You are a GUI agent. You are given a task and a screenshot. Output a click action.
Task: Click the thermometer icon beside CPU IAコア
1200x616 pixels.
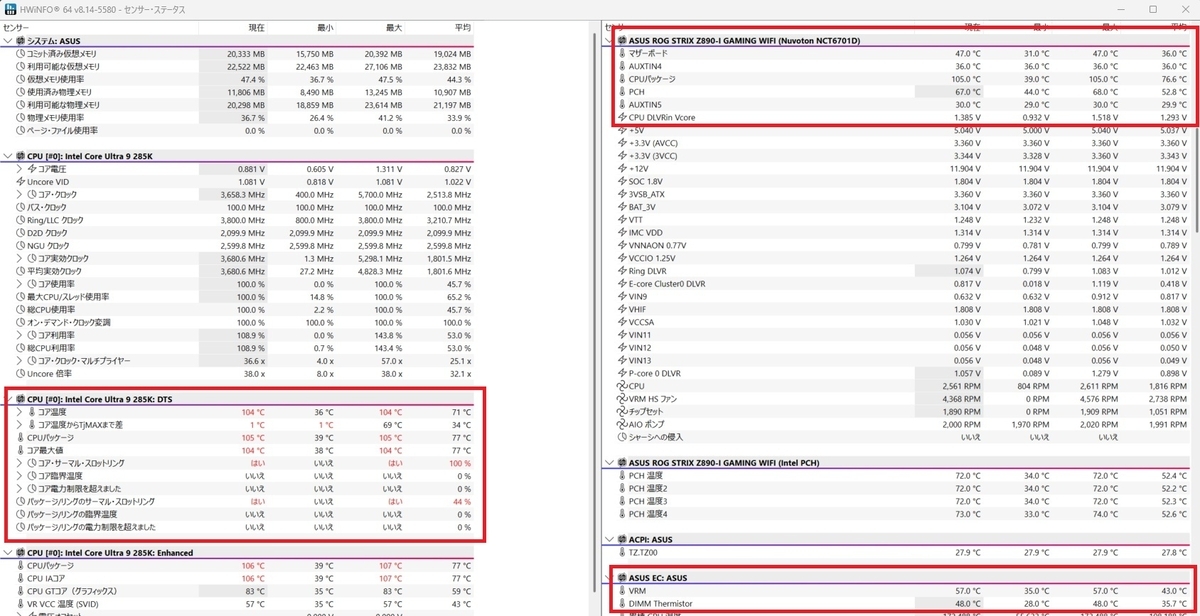20,578
